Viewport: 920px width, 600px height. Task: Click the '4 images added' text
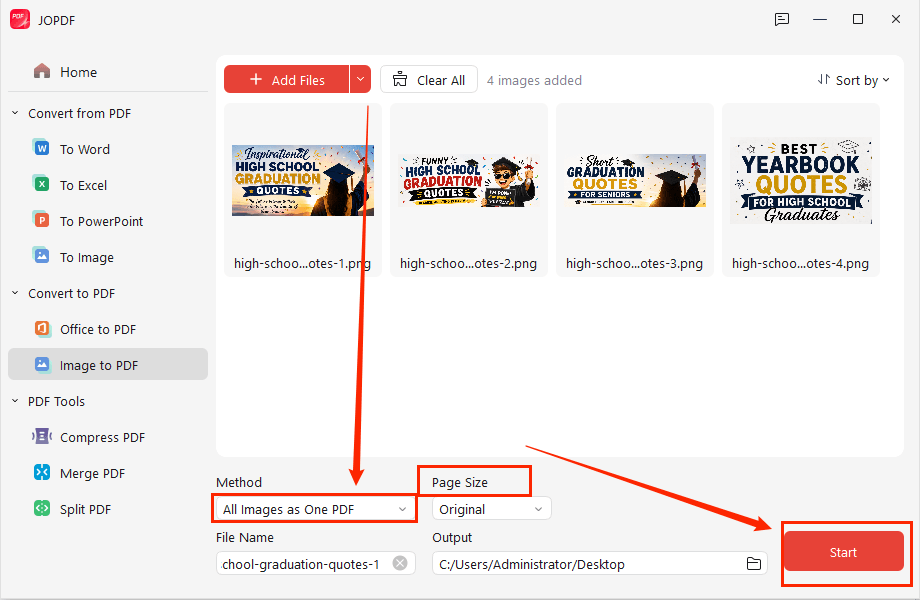pos(534,80)
